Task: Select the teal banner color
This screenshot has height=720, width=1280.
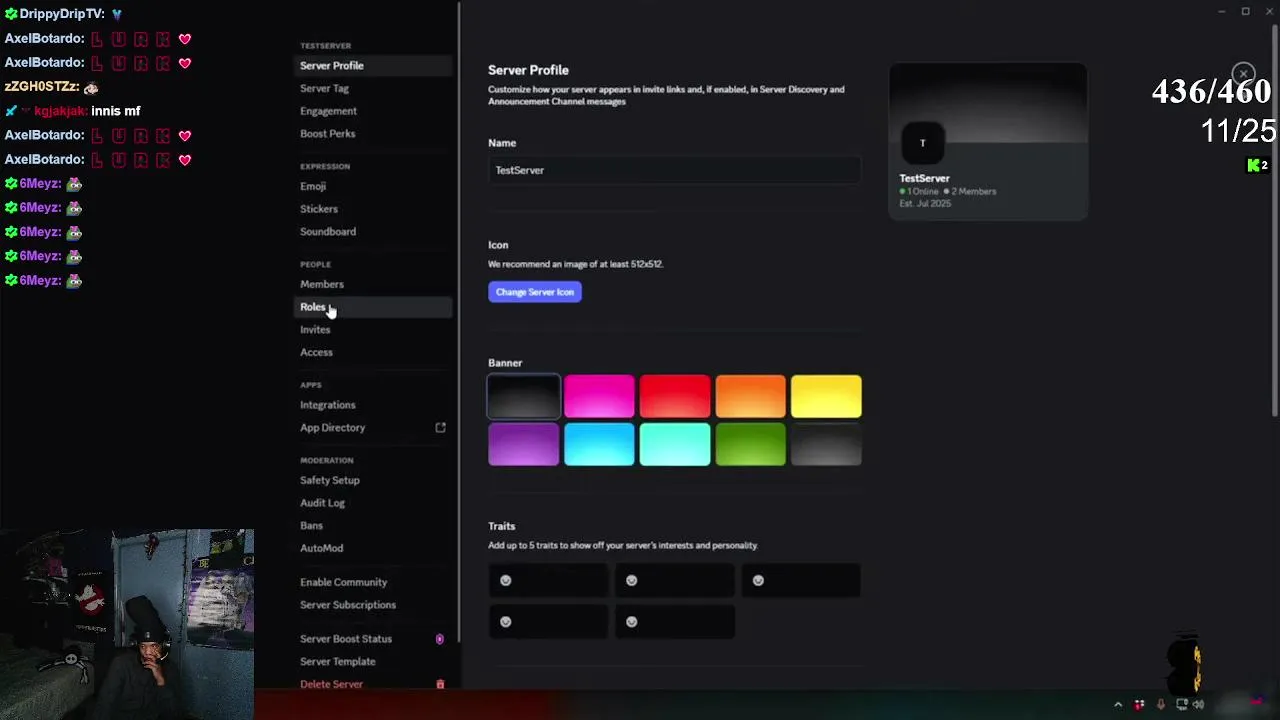Action: [x=675, y=444]
